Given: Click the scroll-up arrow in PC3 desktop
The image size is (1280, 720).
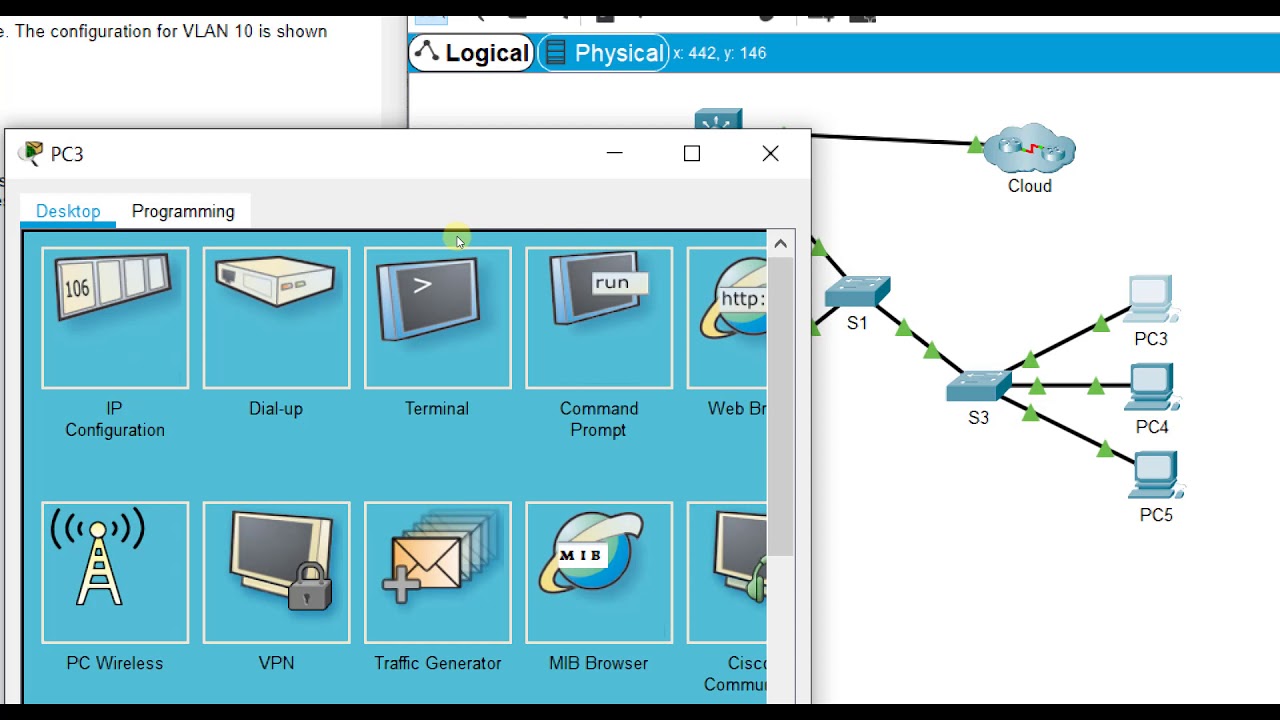Looking at the screenshot, I should click(780, 243).
